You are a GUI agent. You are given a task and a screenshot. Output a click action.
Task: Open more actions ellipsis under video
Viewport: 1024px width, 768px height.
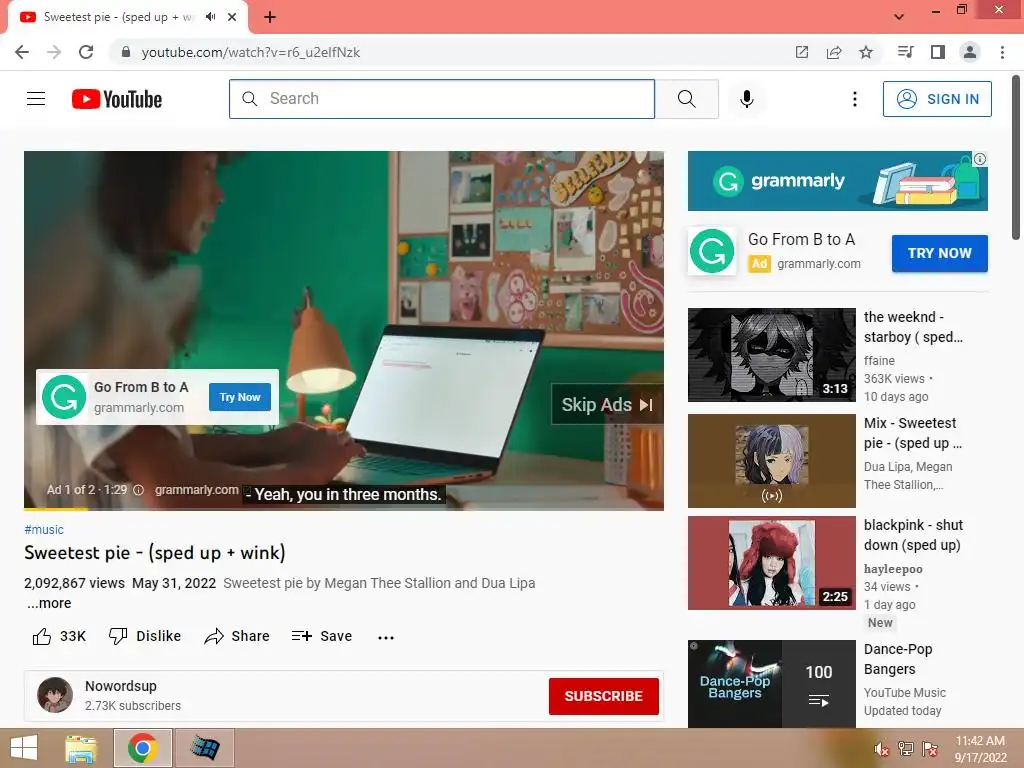[x=386, y=637]
